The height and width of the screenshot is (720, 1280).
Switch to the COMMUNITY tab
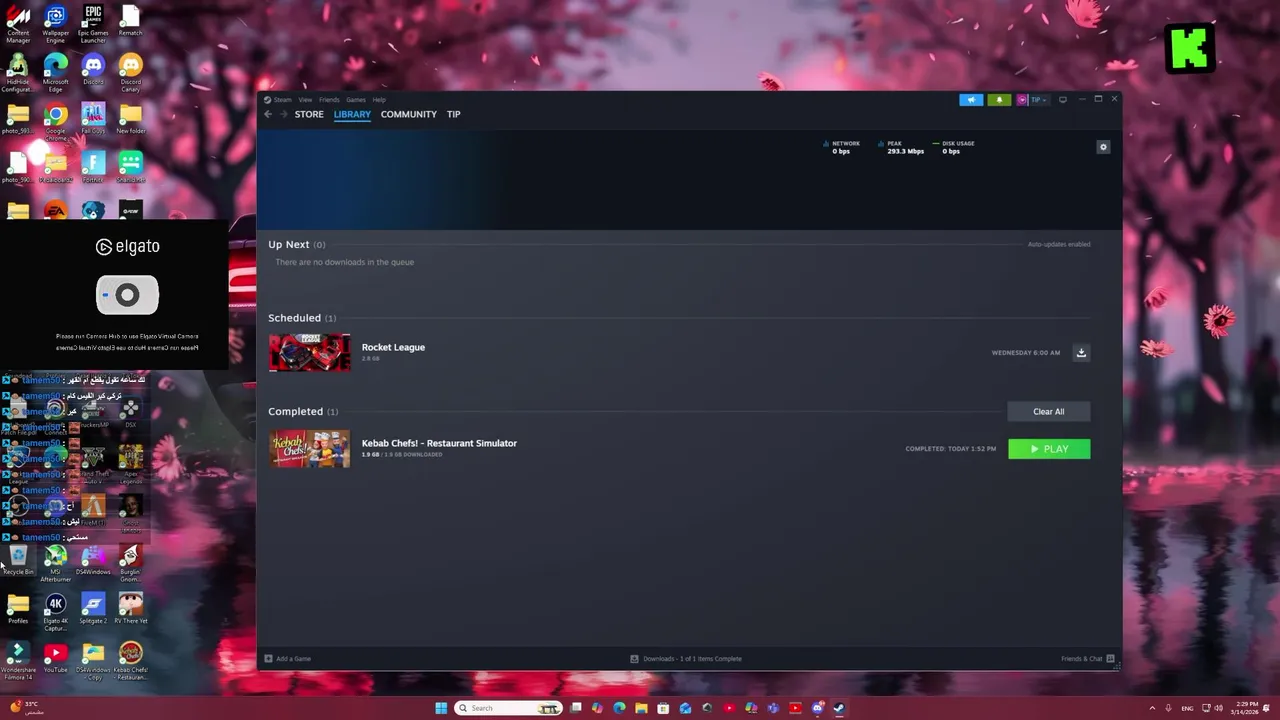point(408,114)
